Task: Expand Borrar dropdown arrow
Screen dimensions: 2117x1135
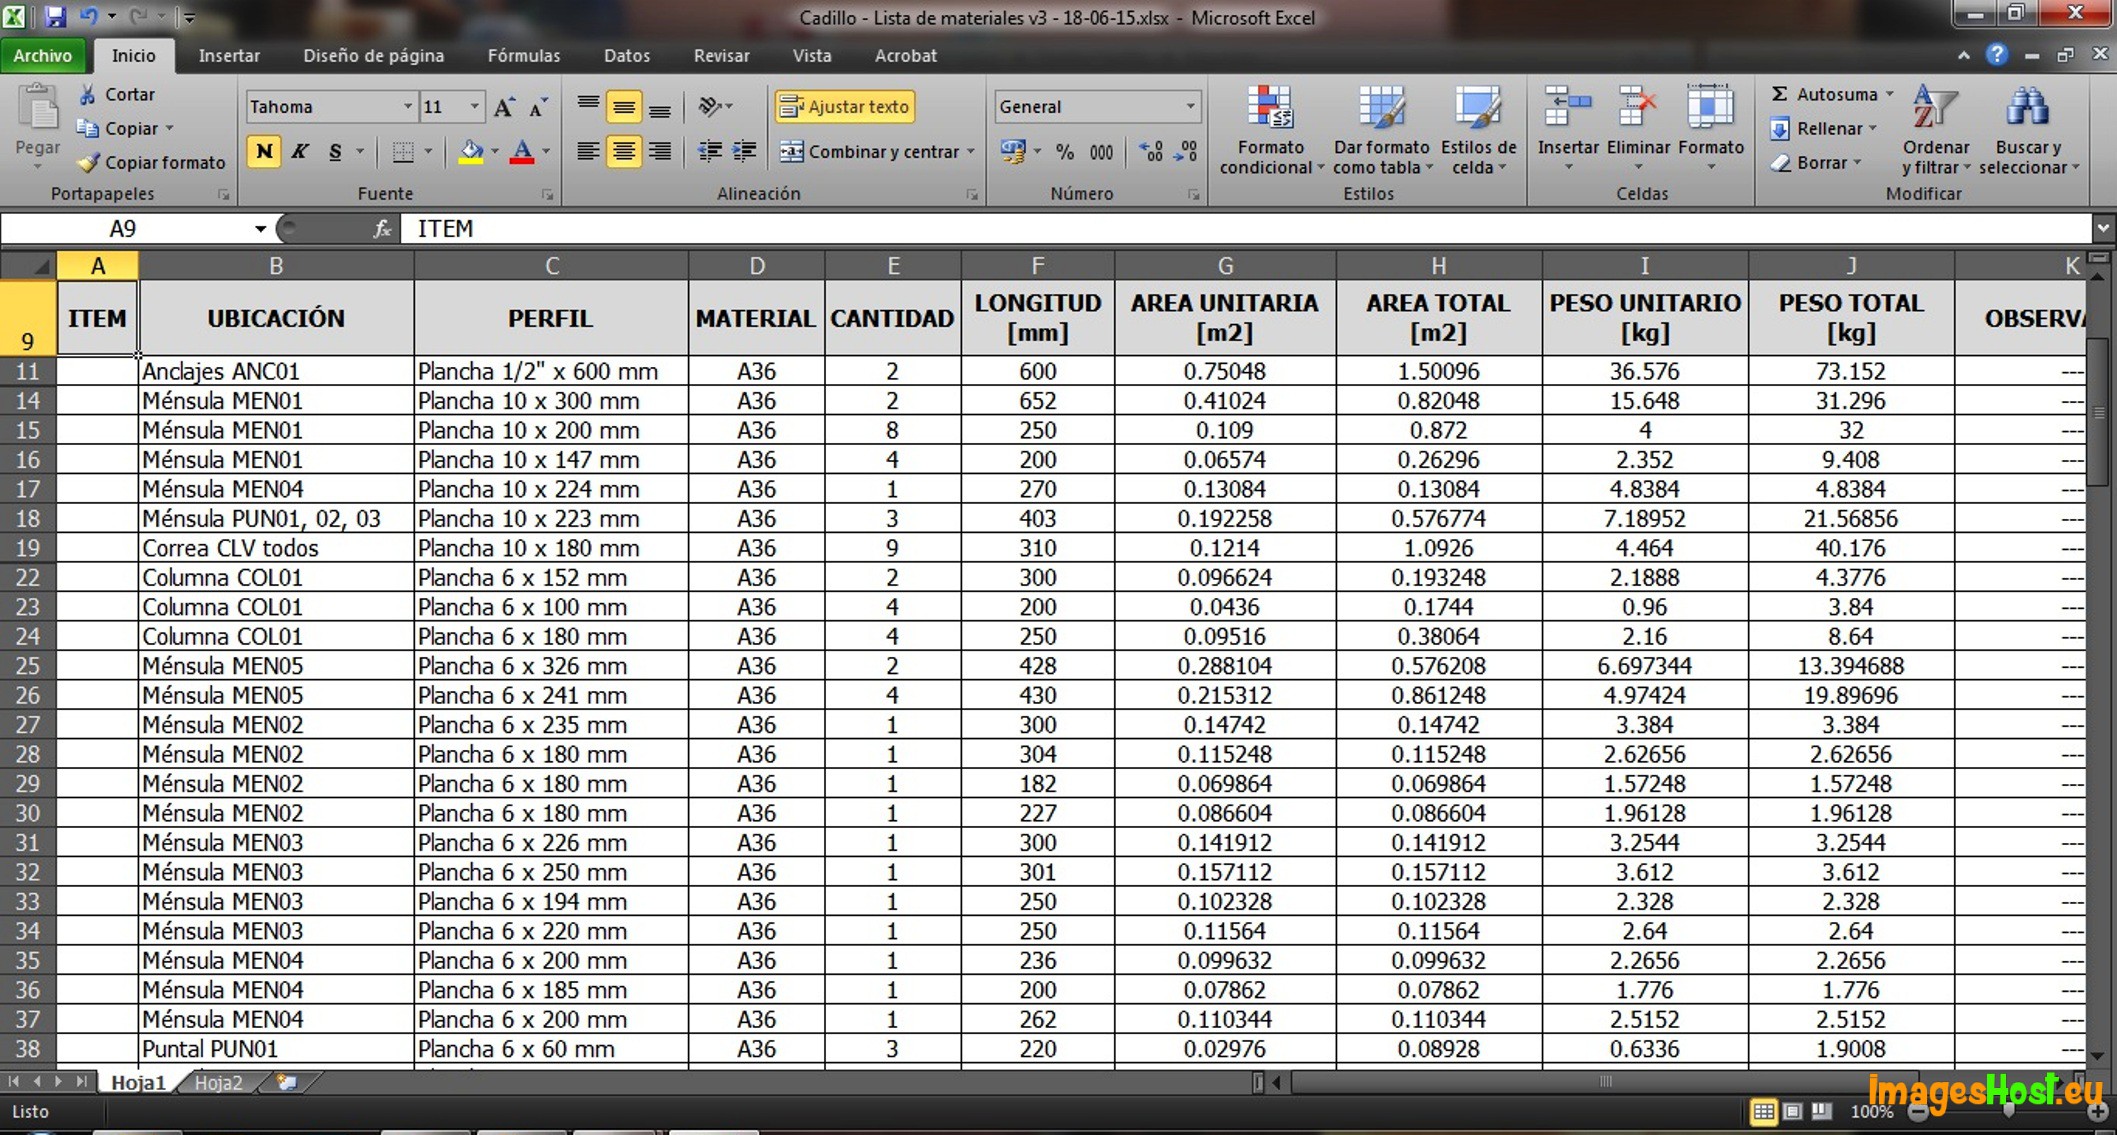Action: [1857, 162]
